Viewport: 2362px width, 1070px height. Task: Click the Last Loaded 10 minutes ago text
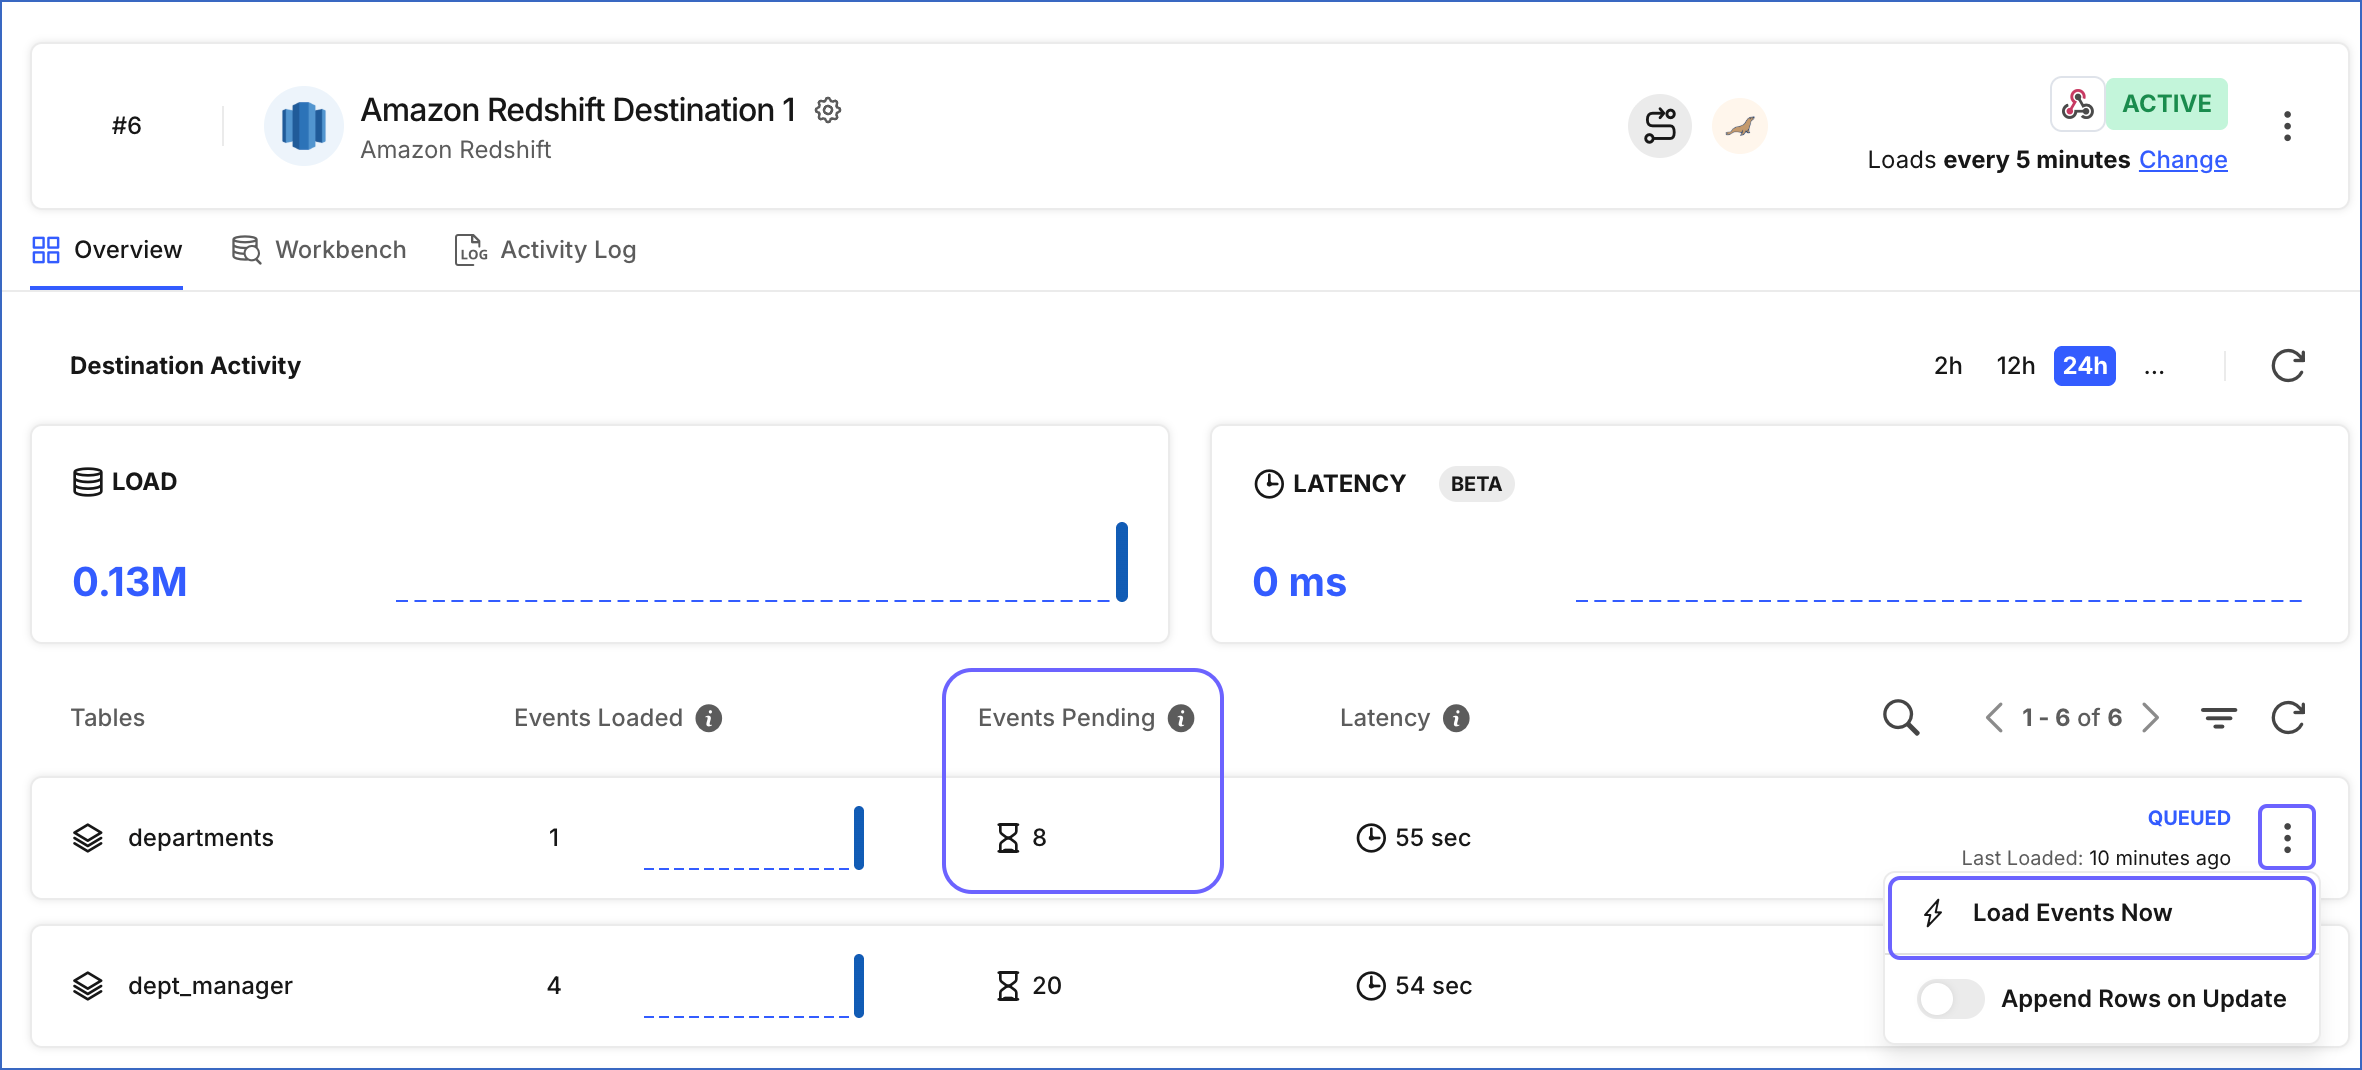point(2096,858)
